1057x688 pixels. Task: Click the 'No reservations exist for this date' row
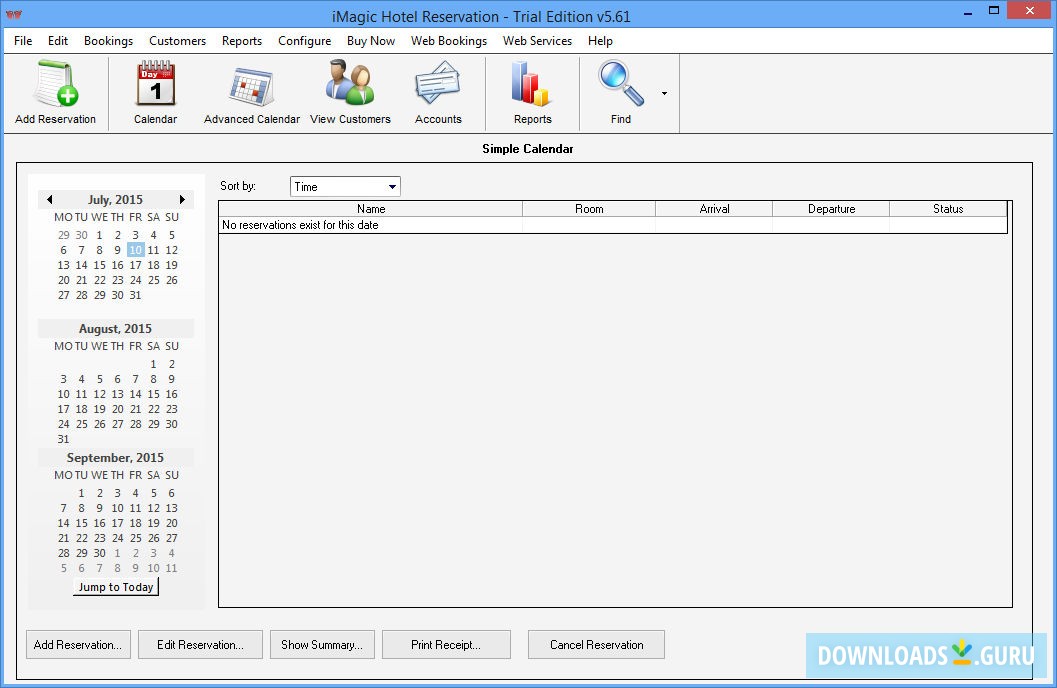click(613, 225)
